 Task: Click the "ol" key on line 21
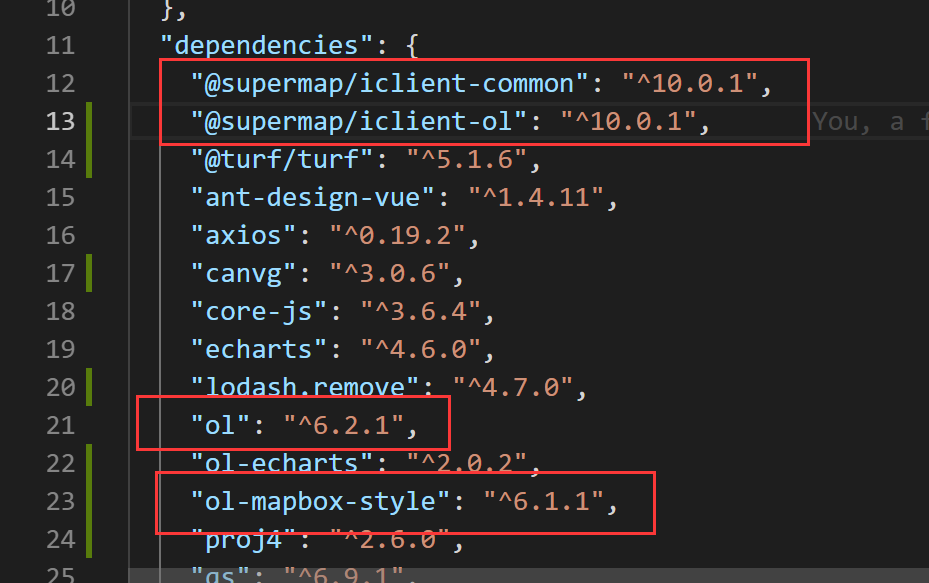point(220,425)
